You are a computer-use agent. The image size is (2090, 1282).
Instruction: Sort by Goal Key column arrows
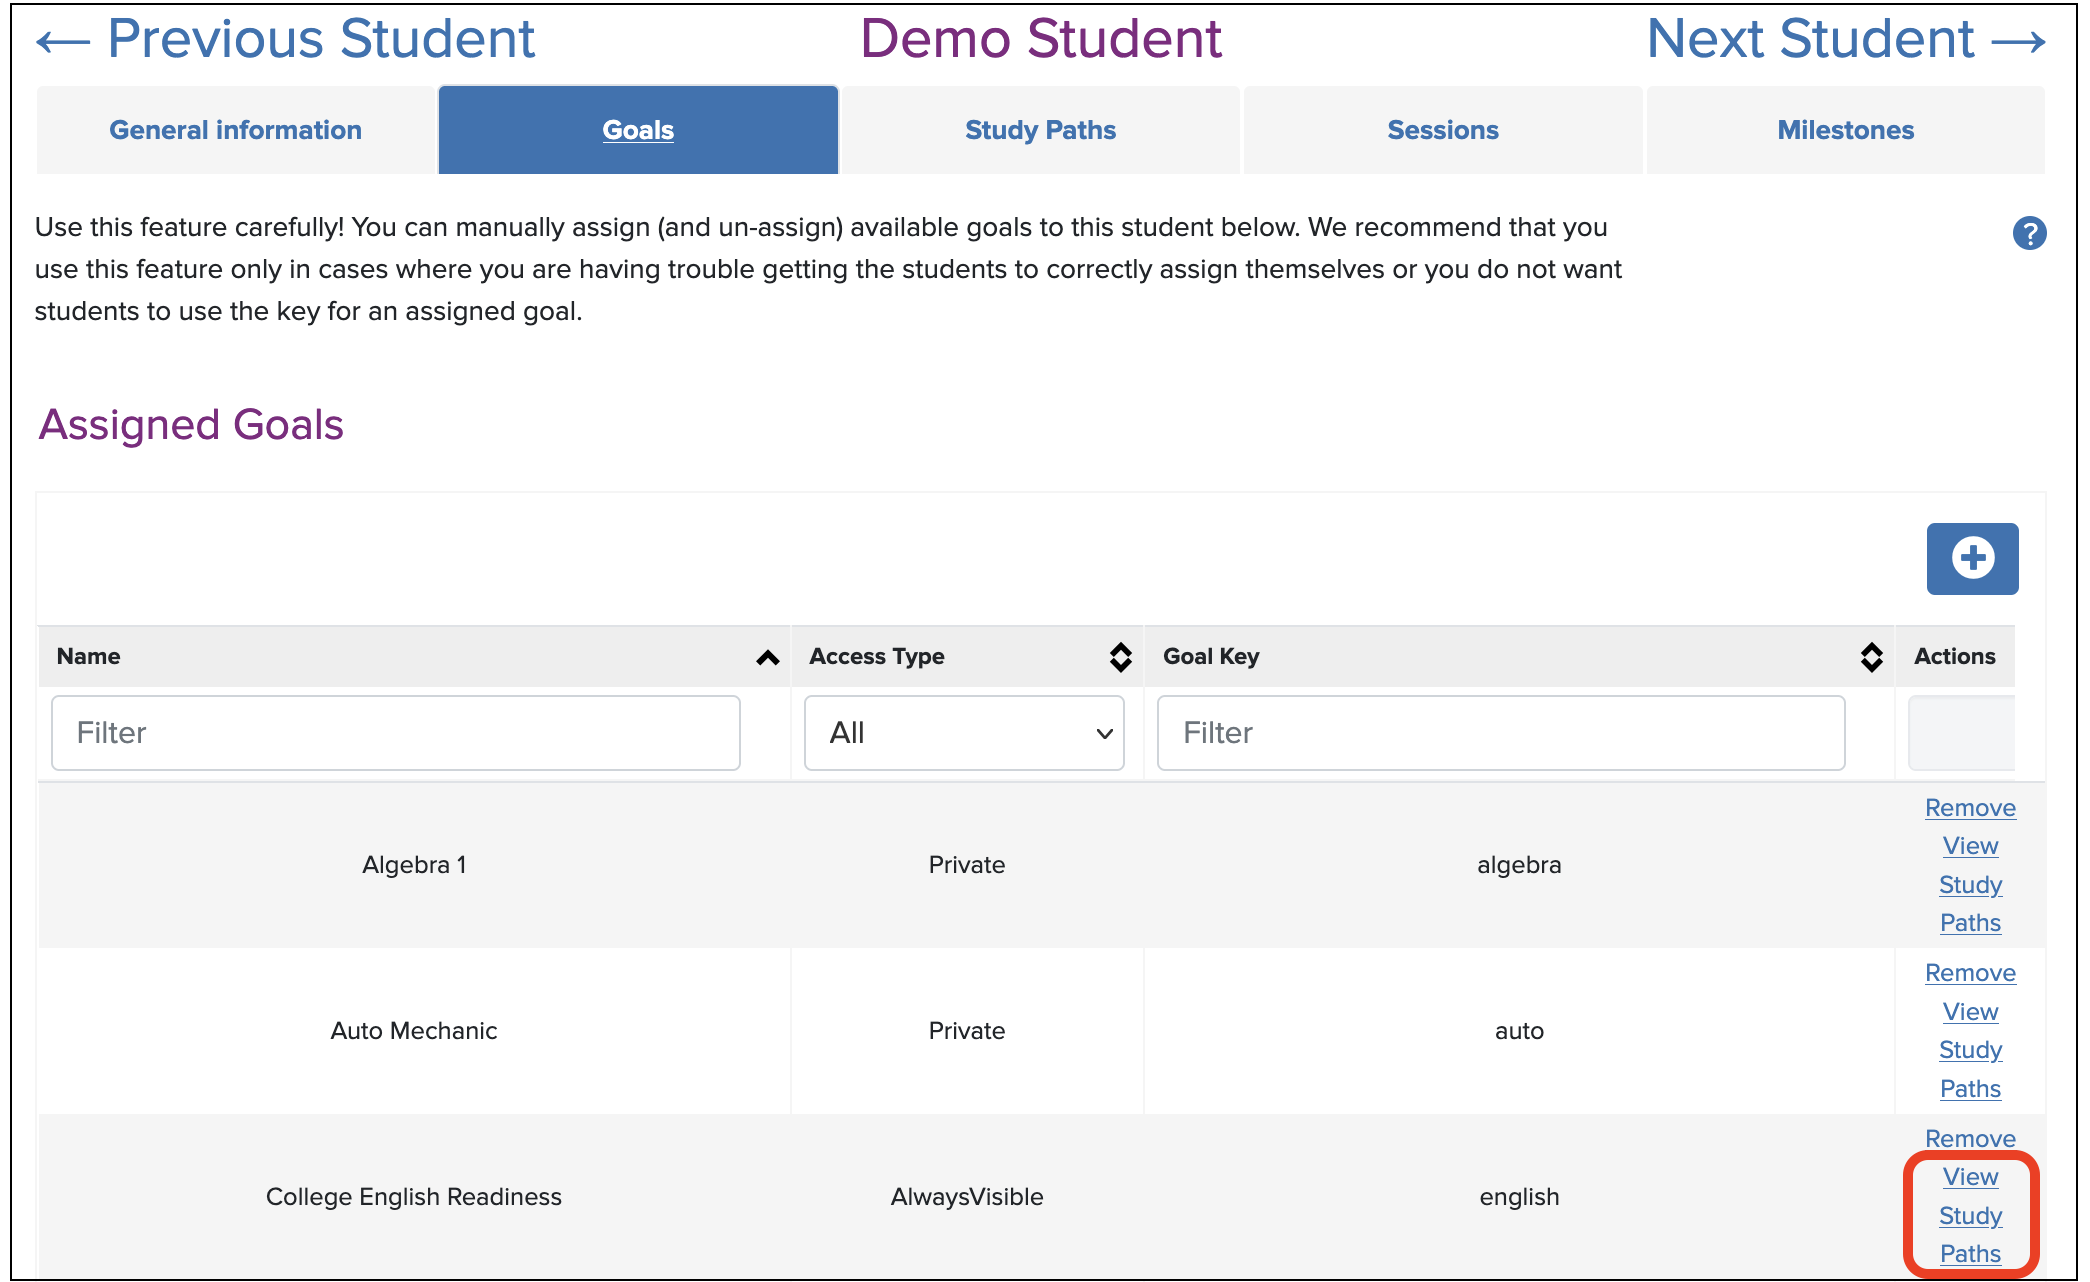tap(1871, 657)
